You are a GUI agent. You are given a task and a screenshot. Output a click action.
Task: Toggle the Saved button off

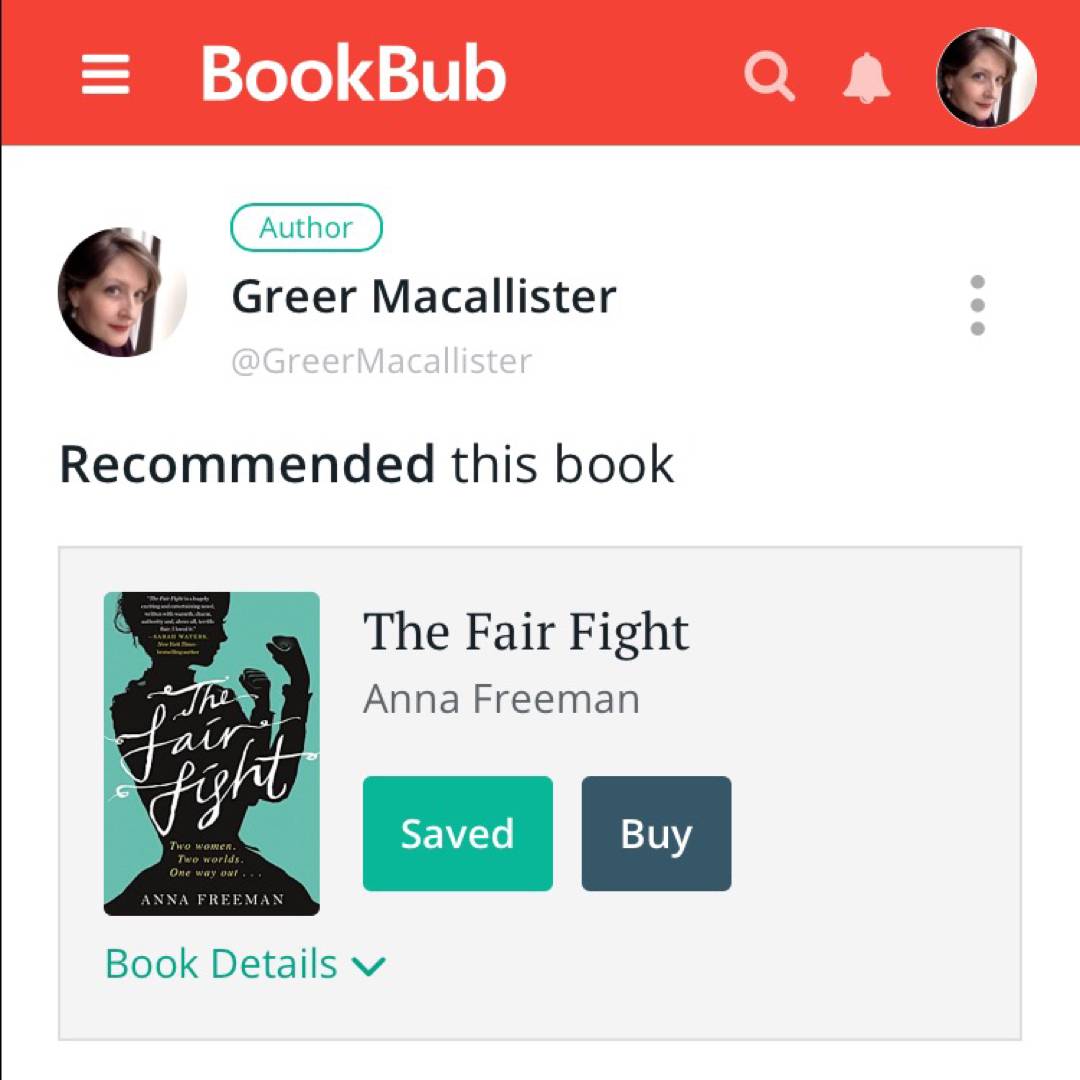(x=457, y=833)
